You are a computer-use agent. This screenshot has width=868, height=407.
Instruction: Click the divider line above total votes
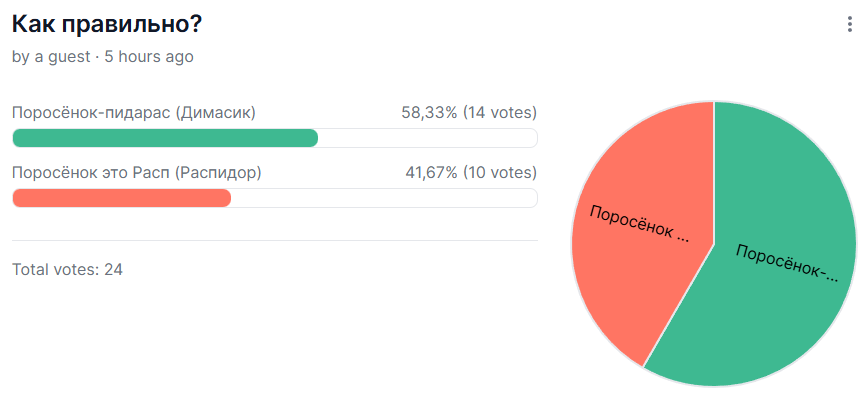tap(275, 240)
